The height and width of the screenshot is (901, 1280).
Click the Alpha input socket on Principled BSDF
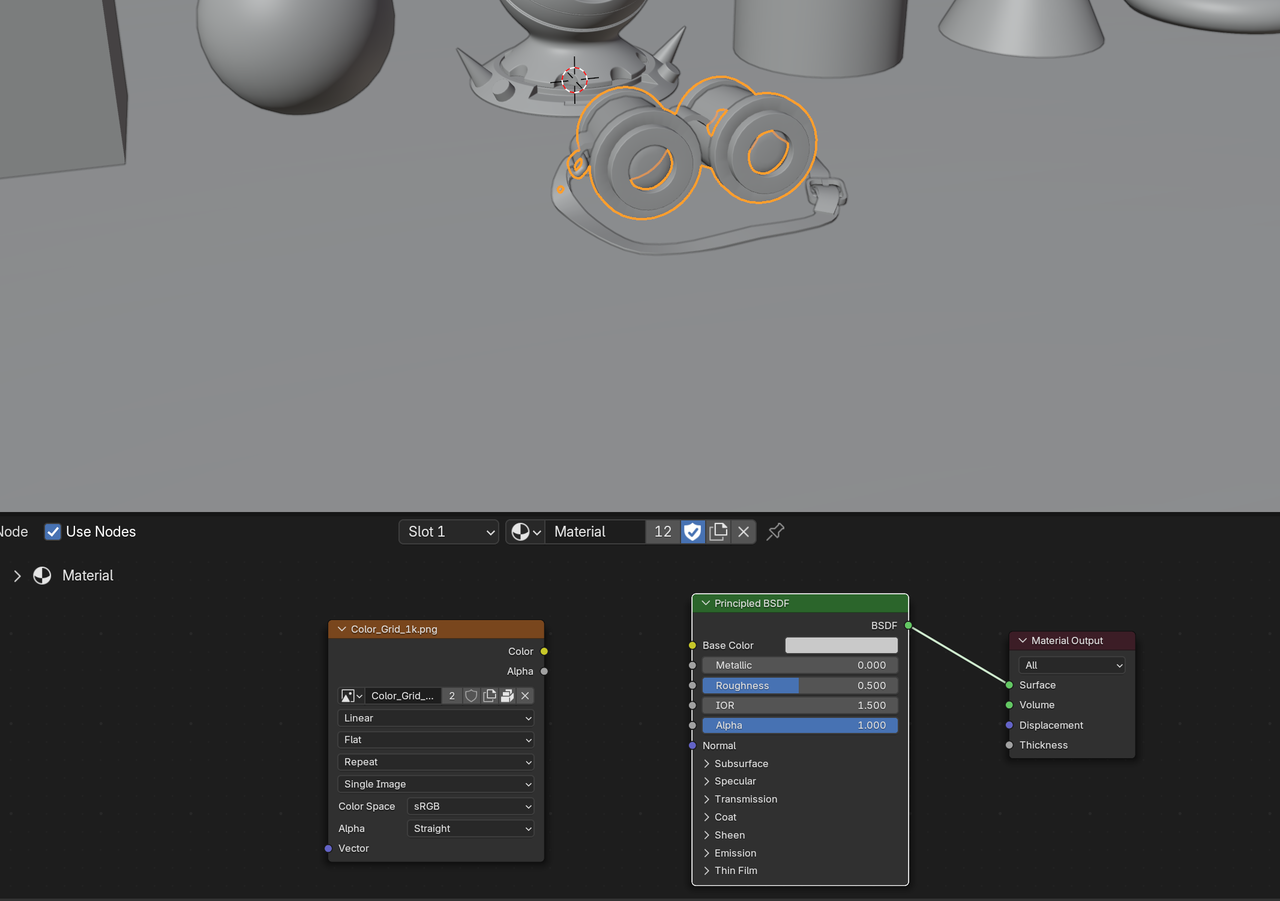692,725
